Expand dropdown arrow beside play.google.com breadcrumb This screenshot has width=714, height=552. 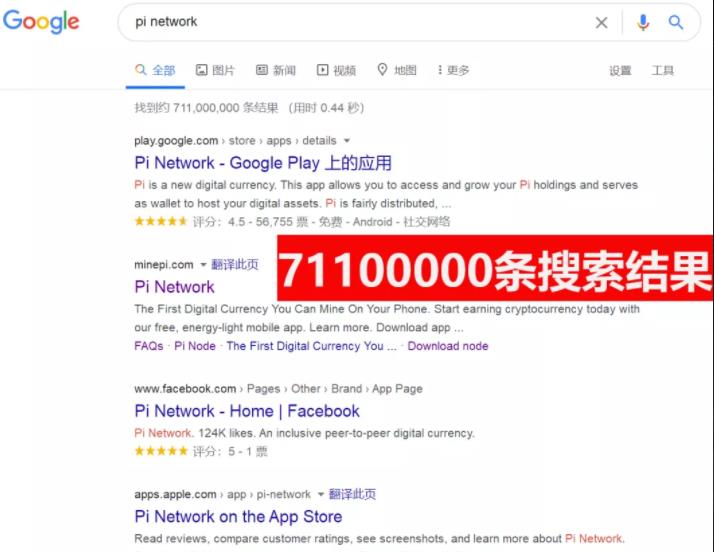[347, 141]
